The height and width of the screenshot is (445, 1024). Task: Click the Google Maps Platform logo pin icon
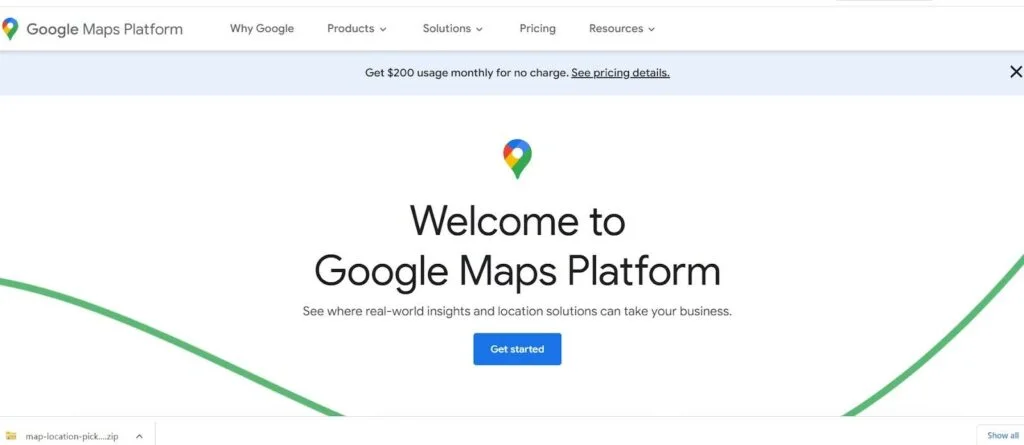coord(10,29)
